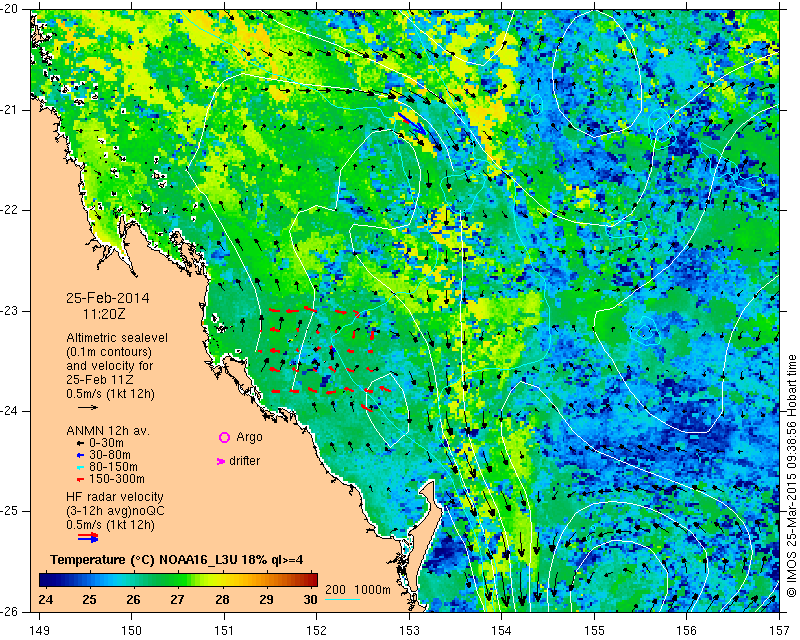Click the 'drifter' legend label
This screenshot has width=800, height=640.
coord(244,461)
